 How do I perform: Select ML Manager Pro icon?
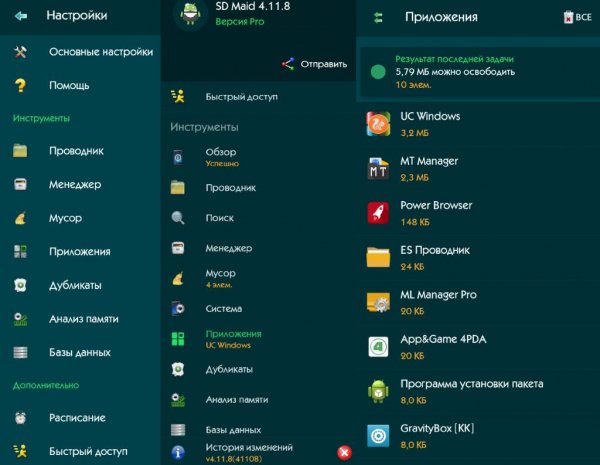click(378, 302)
